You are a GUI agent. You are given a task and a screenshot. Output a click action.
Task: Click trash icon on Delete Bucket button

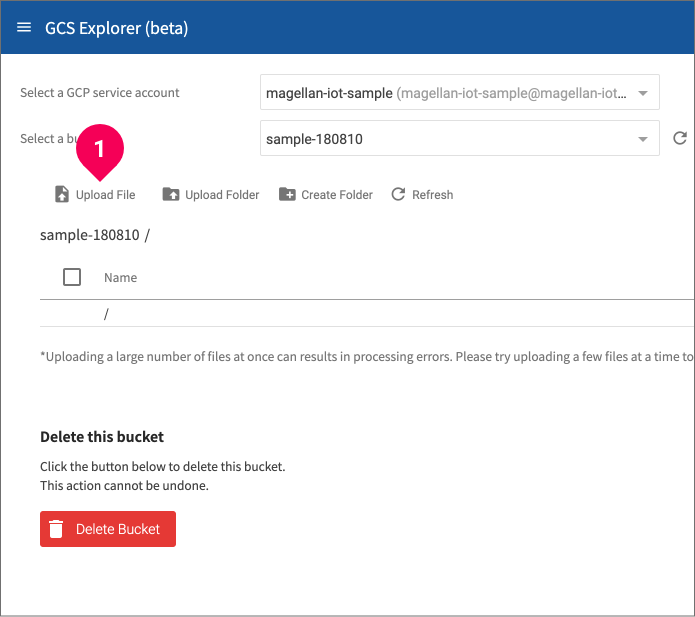click(56, 529)
